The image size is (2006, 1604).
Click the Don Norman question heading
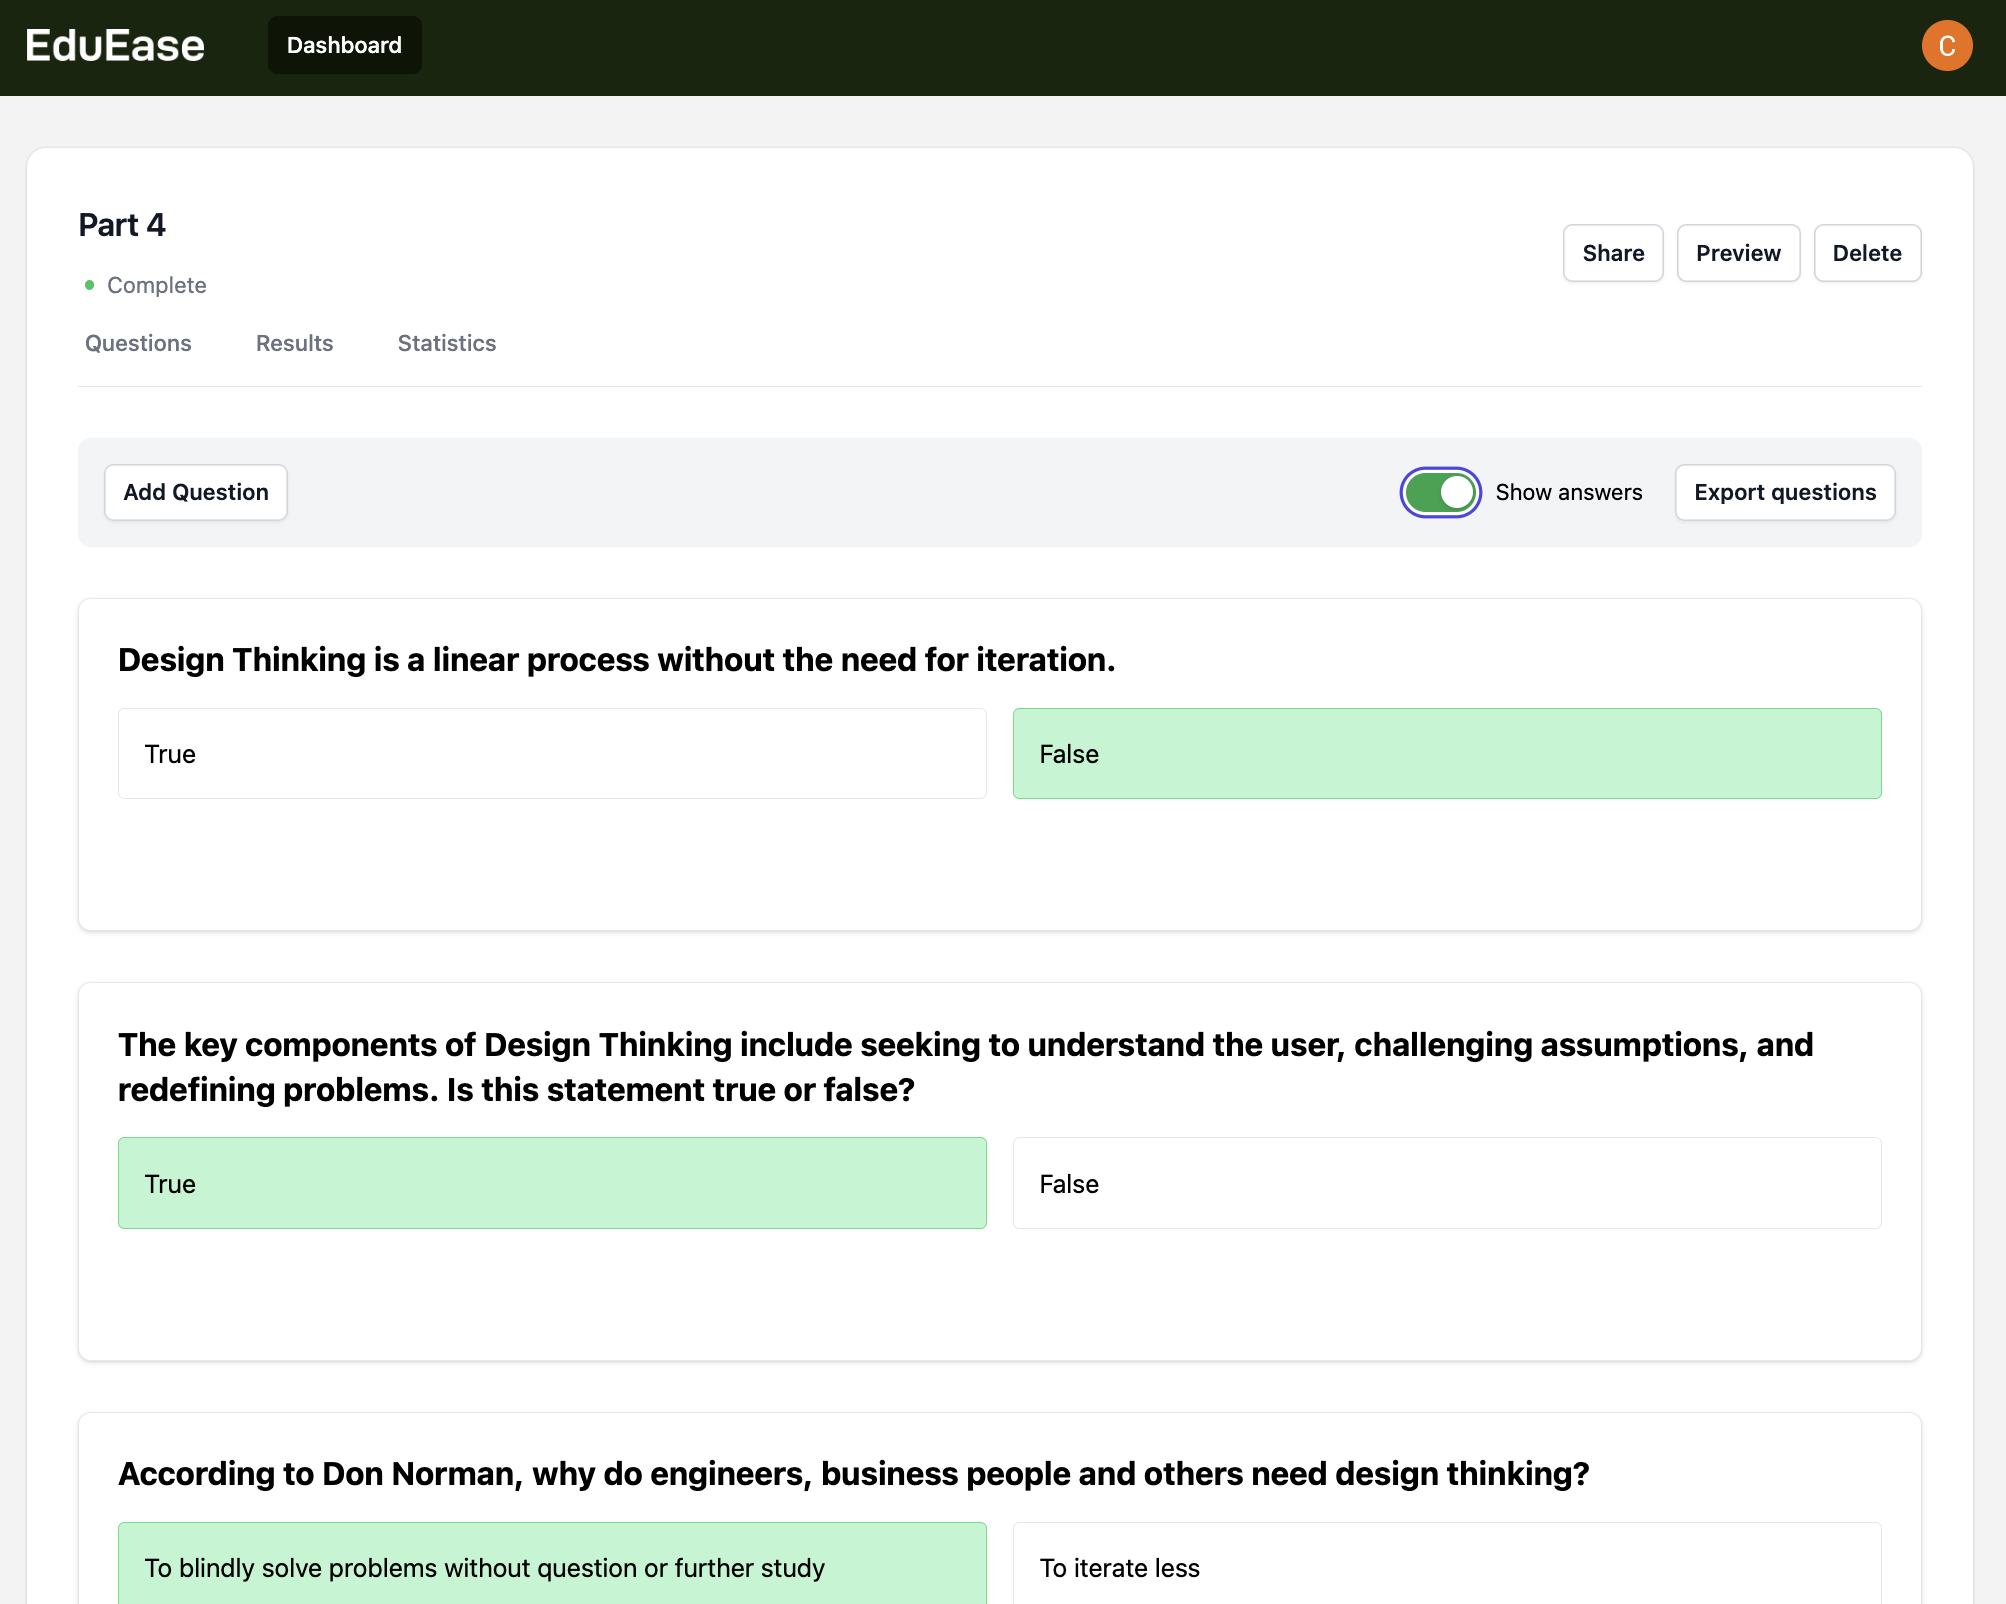click(x=853, y=1474)
